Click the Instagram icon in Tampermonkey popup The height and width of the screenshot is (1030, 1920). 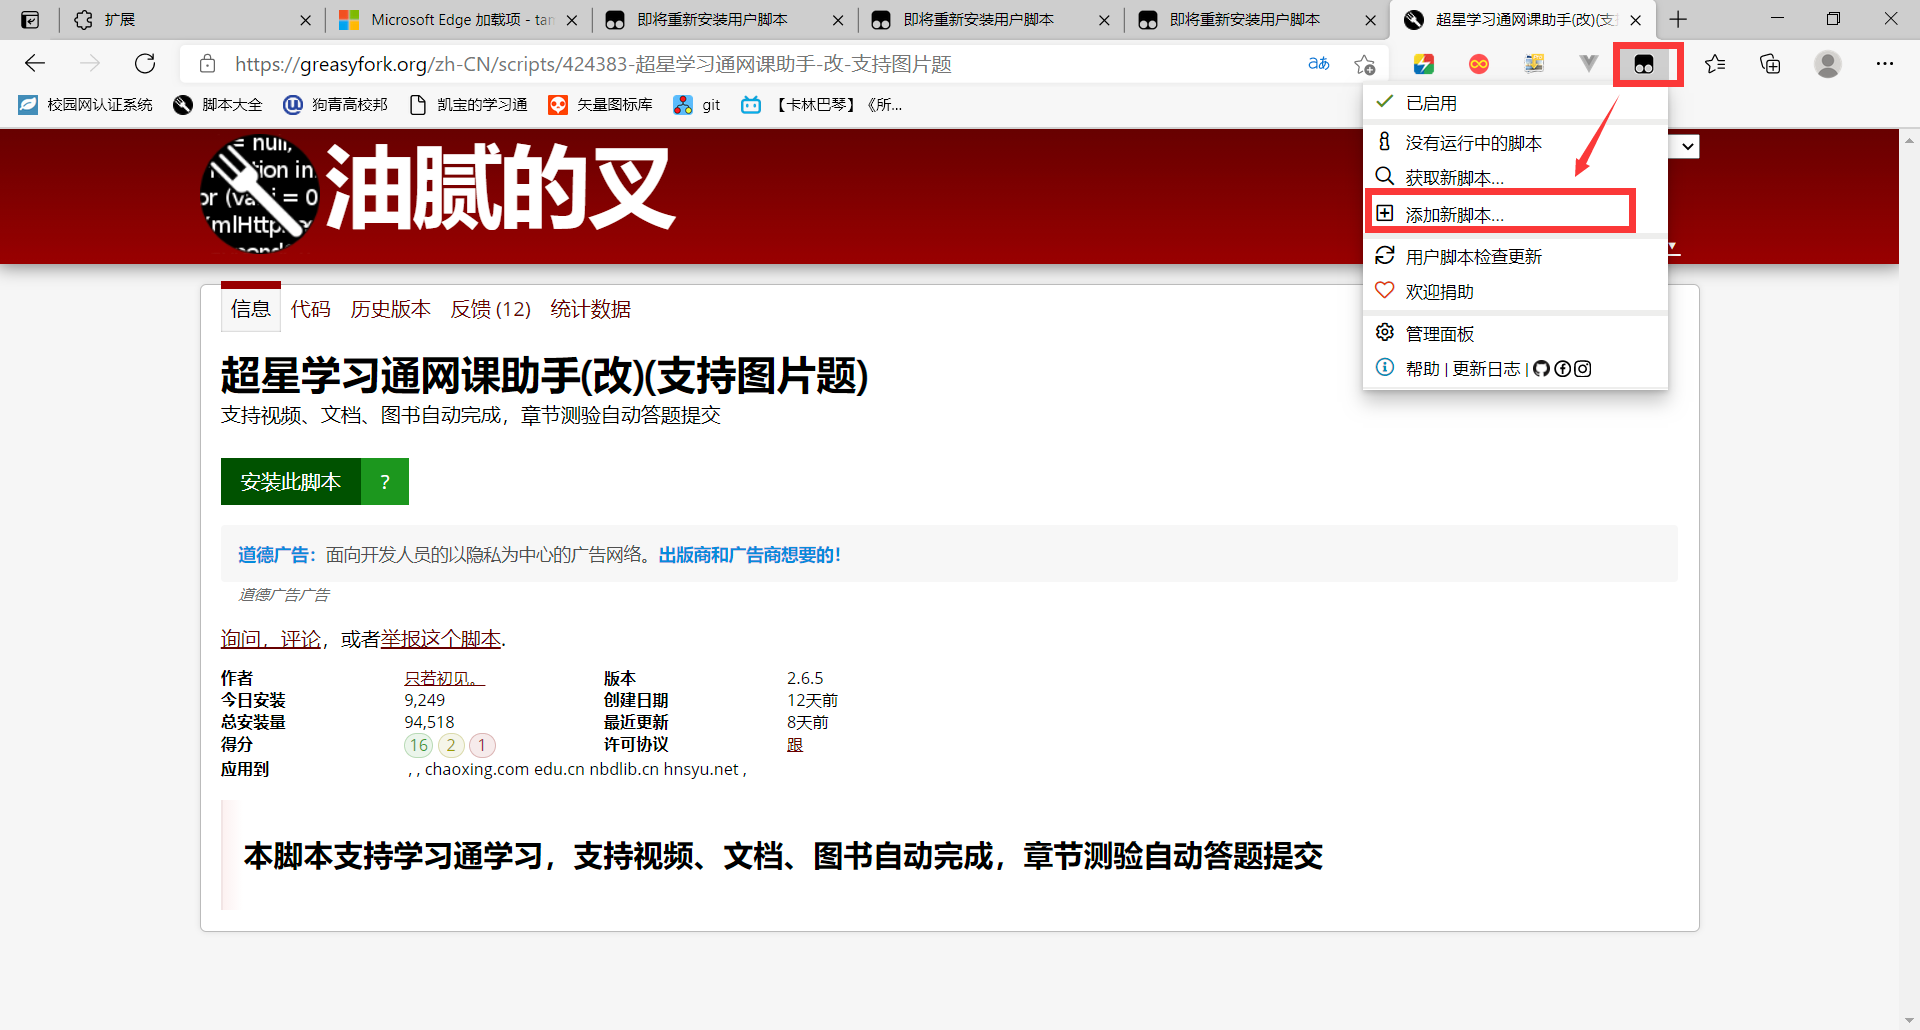coord(1583,368)
